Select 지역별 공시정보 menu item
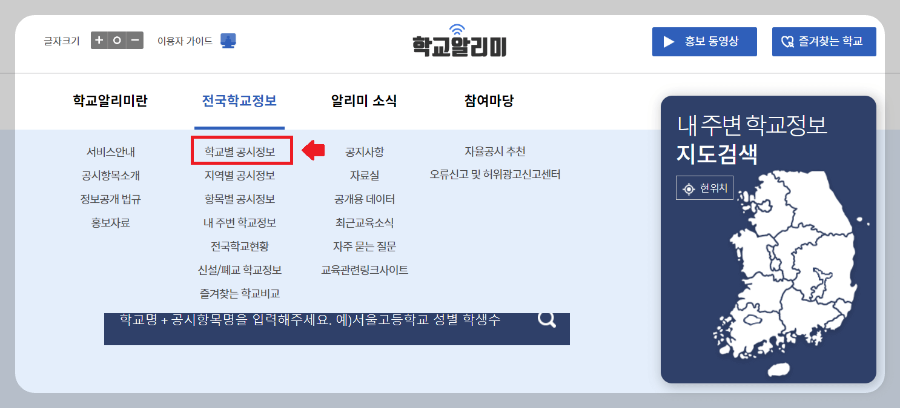The height and width of the screenshot is (408, 900). click(x=240, y=175)
